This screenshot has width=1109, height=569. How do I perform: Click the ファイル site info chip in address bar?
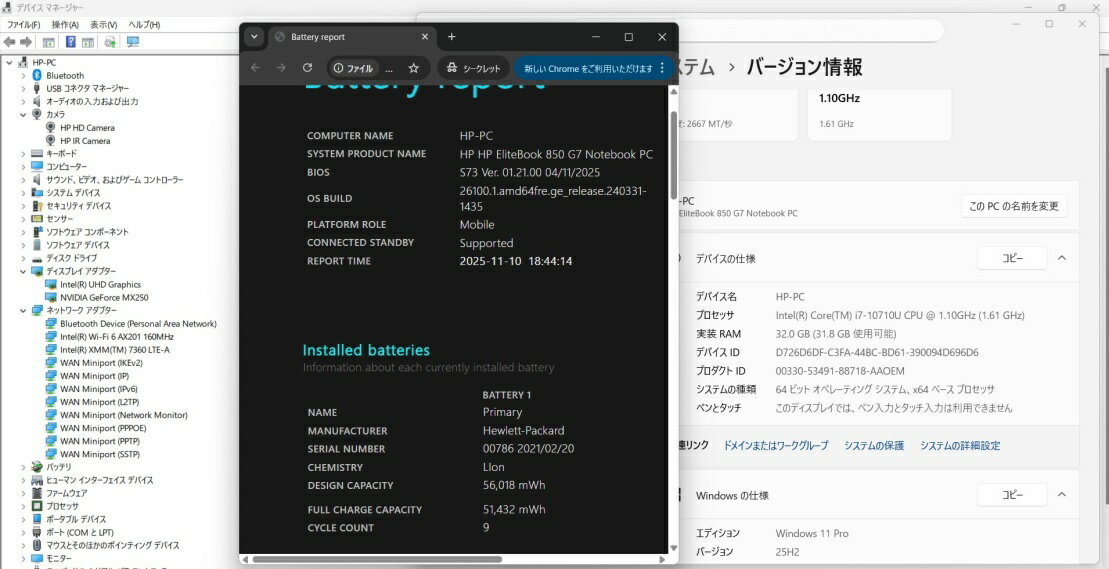(352, 68)
